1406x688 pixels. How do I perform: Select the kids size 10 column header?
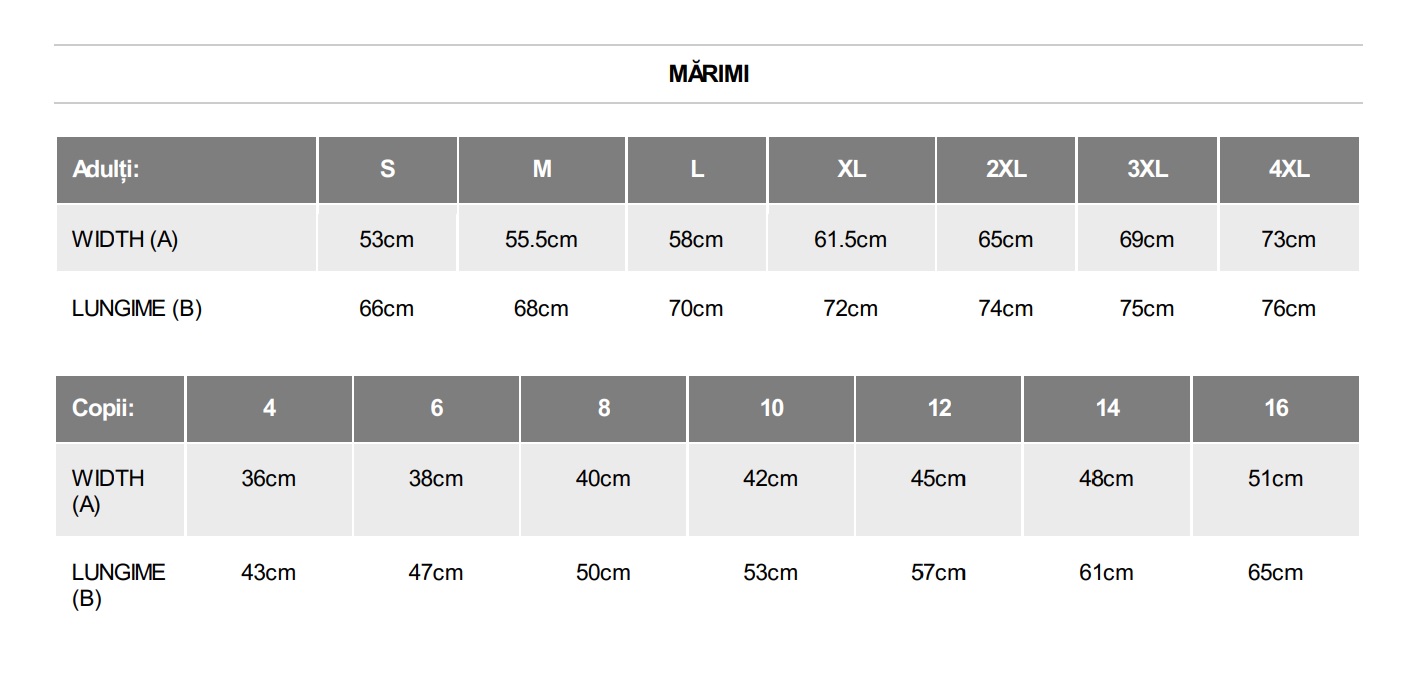(771, 408)
